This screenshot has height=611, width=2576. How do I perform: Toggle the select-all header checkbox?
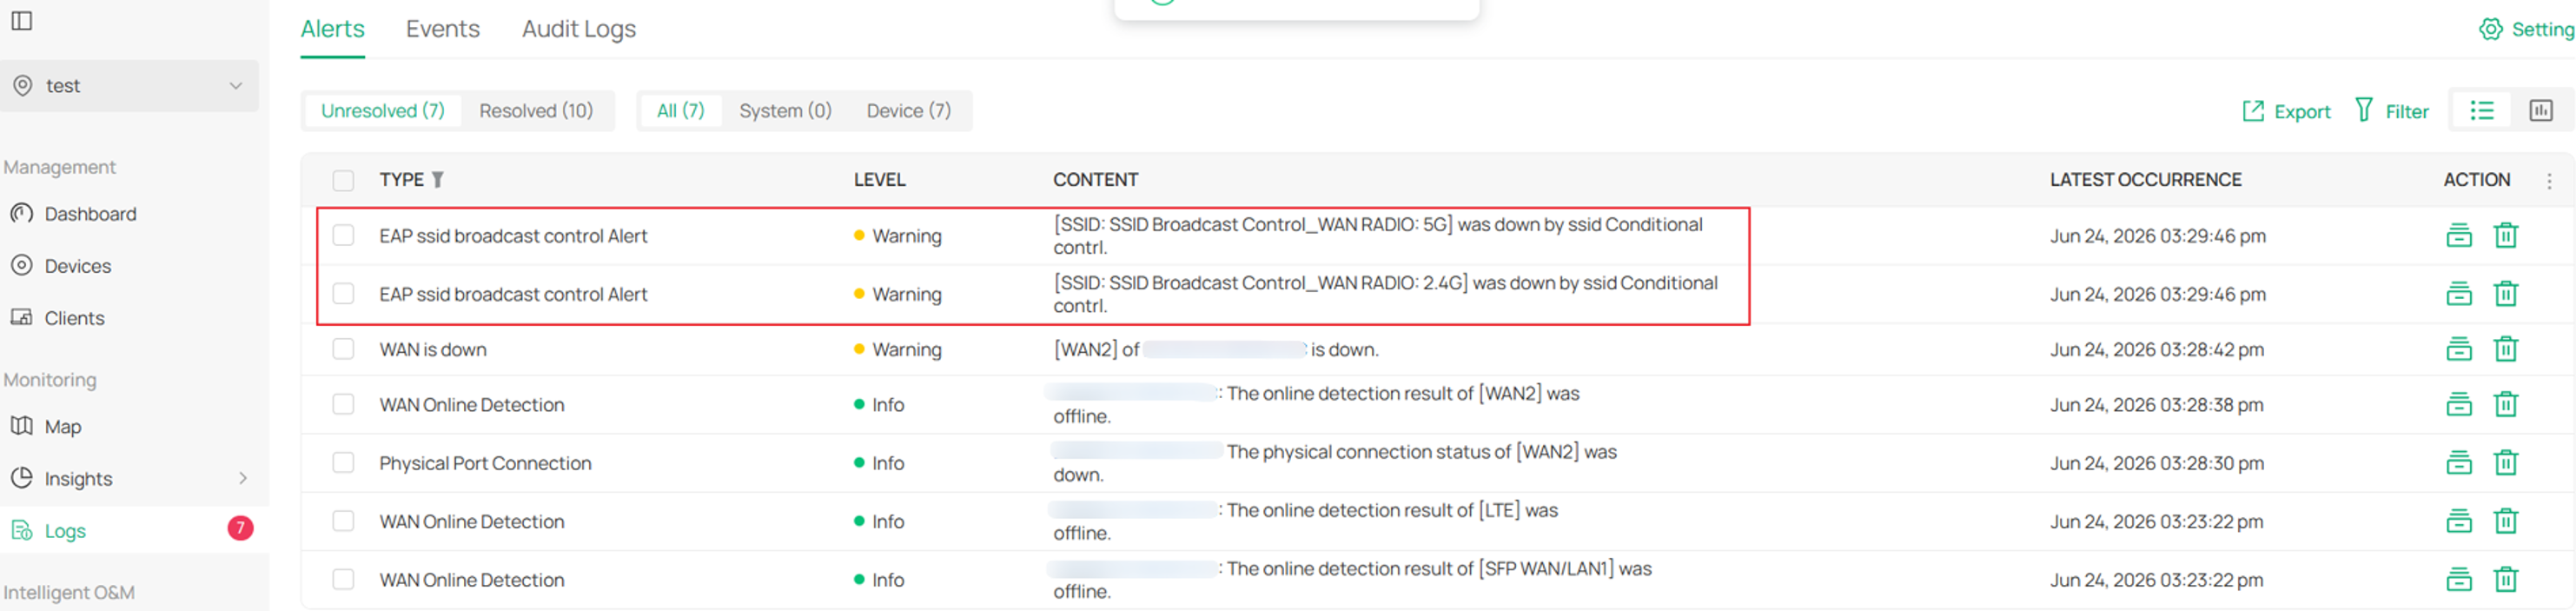pos(343,180)
